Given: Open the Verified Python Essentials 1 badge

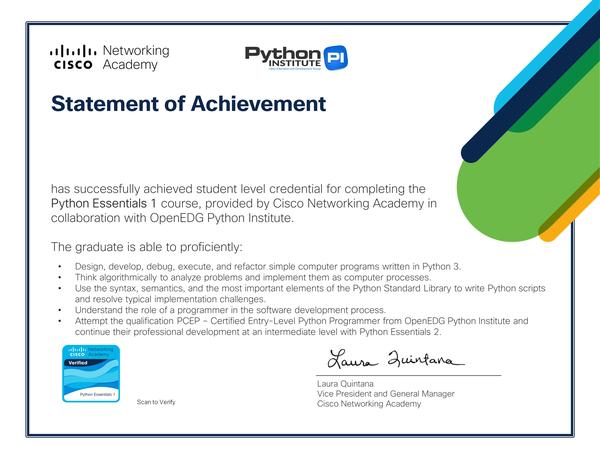Looking at the screenshot, I should [90, 373].
